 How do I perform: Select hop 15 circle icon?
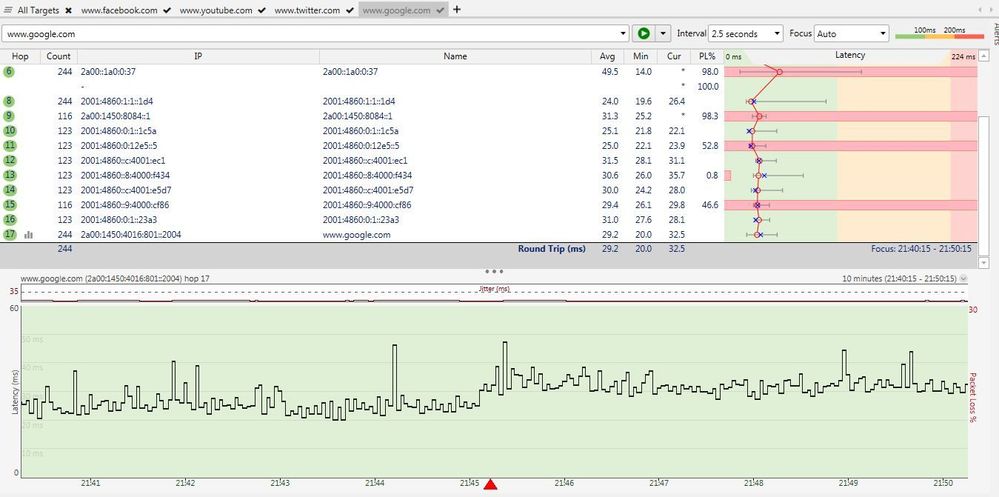coord(10,205)
